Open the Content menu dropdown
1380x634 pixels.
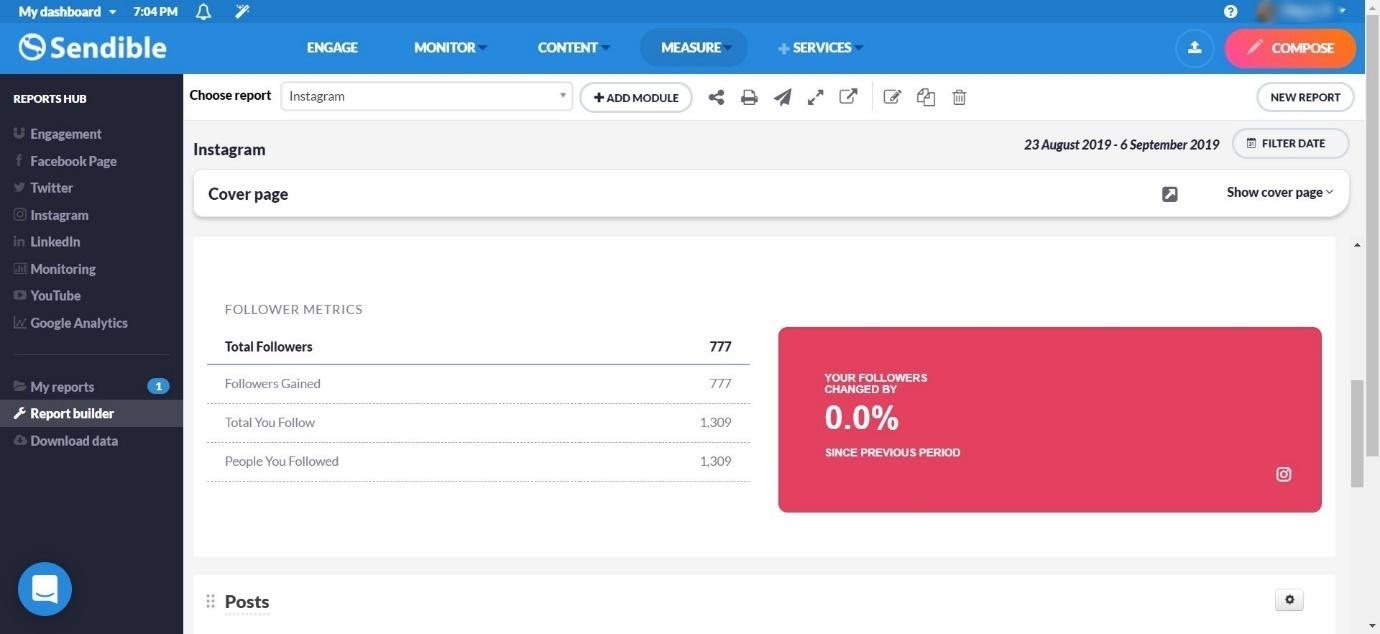[x=573, y=47]
